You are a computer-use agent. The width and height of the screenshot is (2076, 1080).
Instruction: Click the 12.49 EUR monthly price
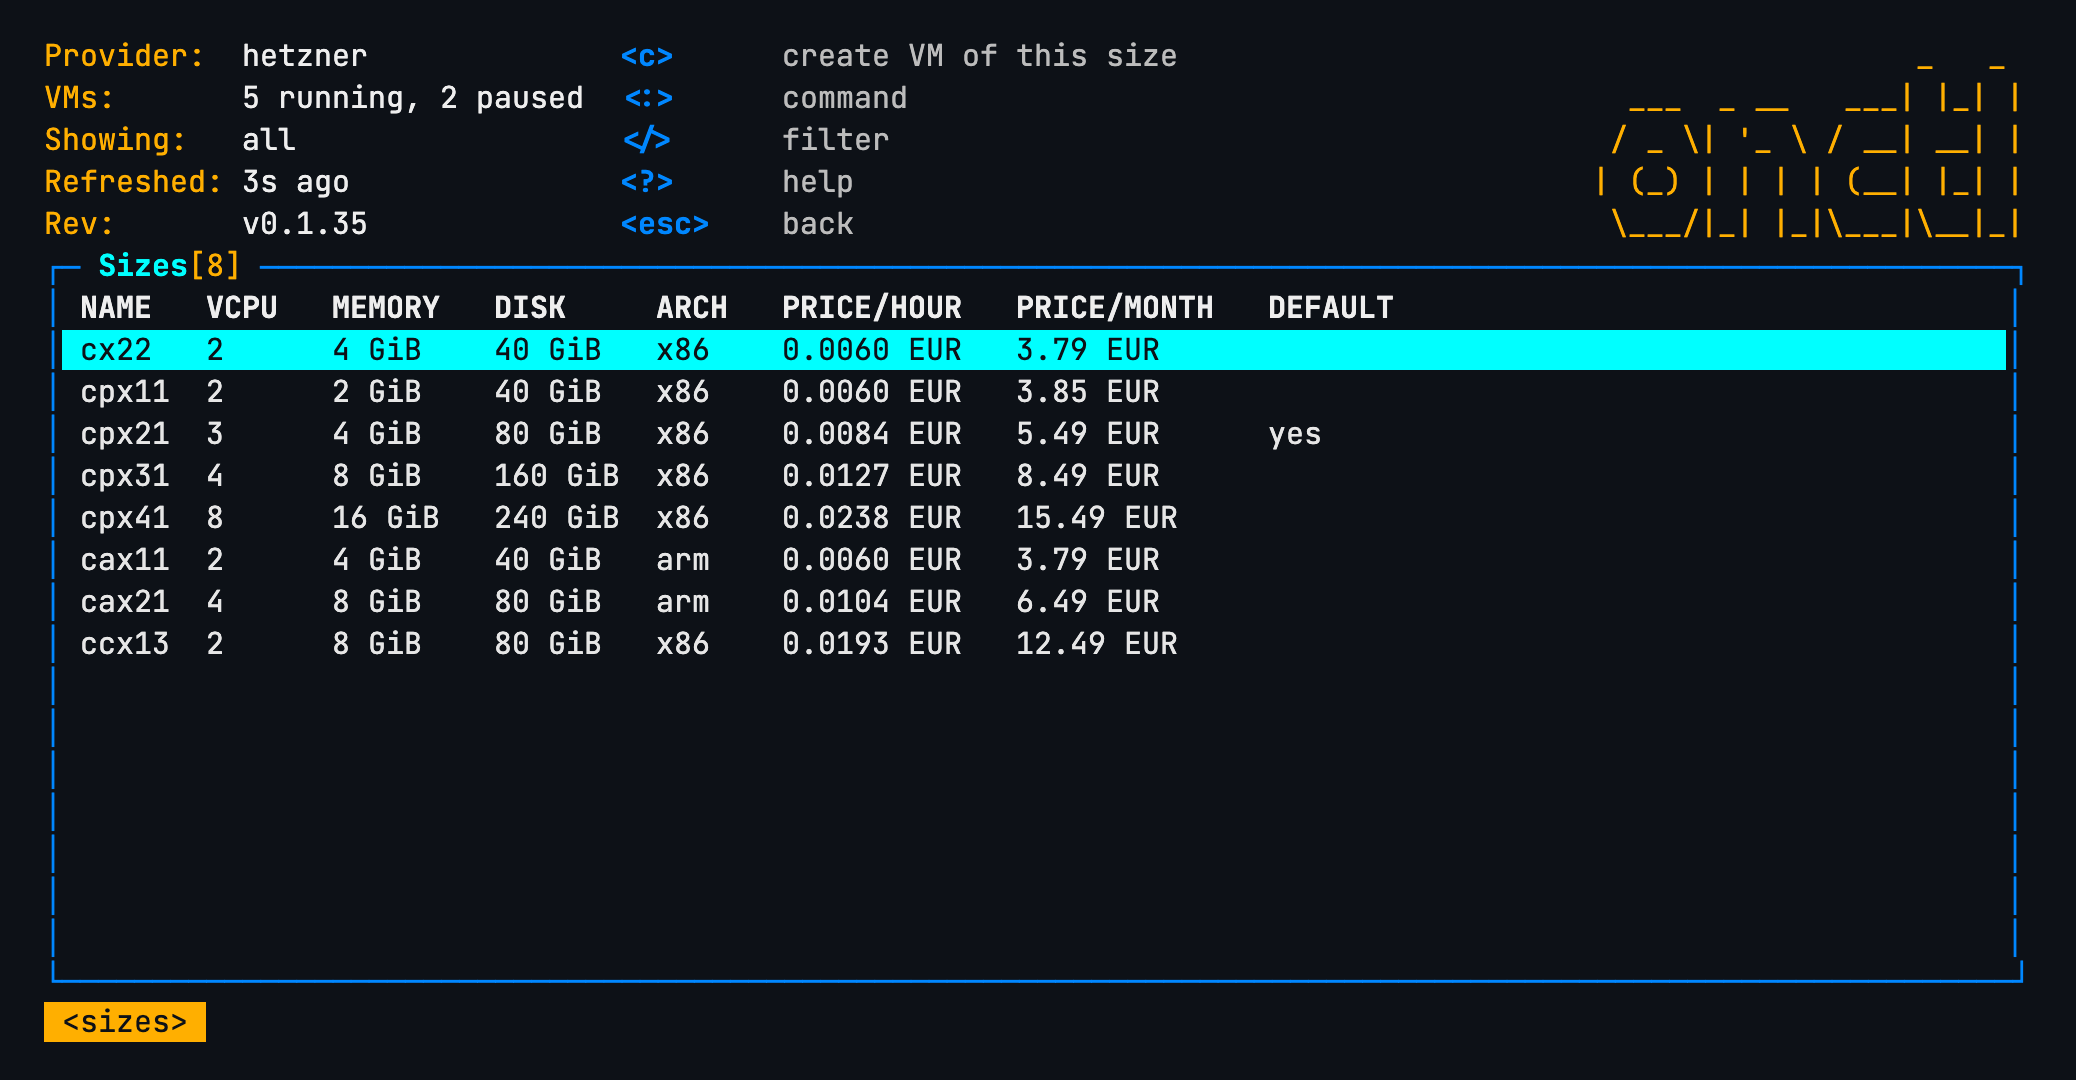click(x=1097, y=644)
